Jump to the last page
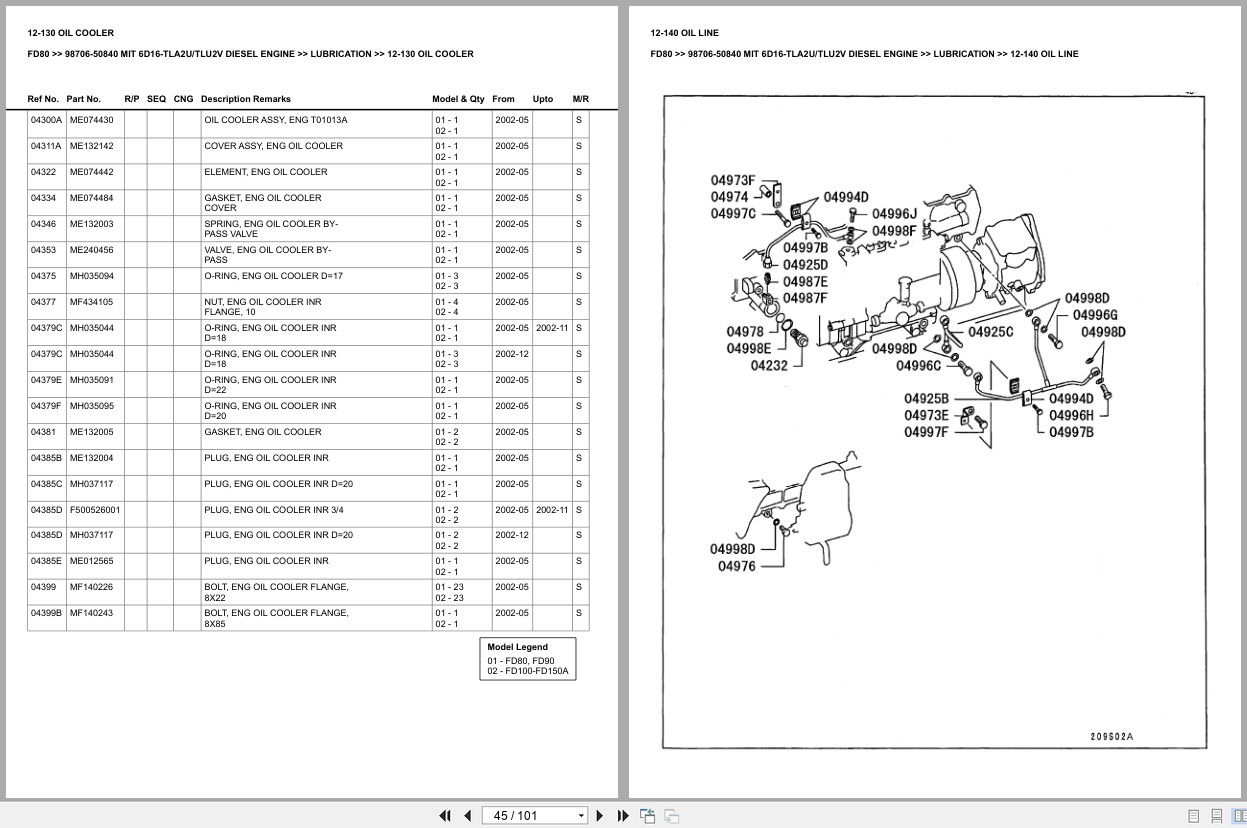Screen dimensions: 1247x828 pyautogui.click(x=623, y=815)
